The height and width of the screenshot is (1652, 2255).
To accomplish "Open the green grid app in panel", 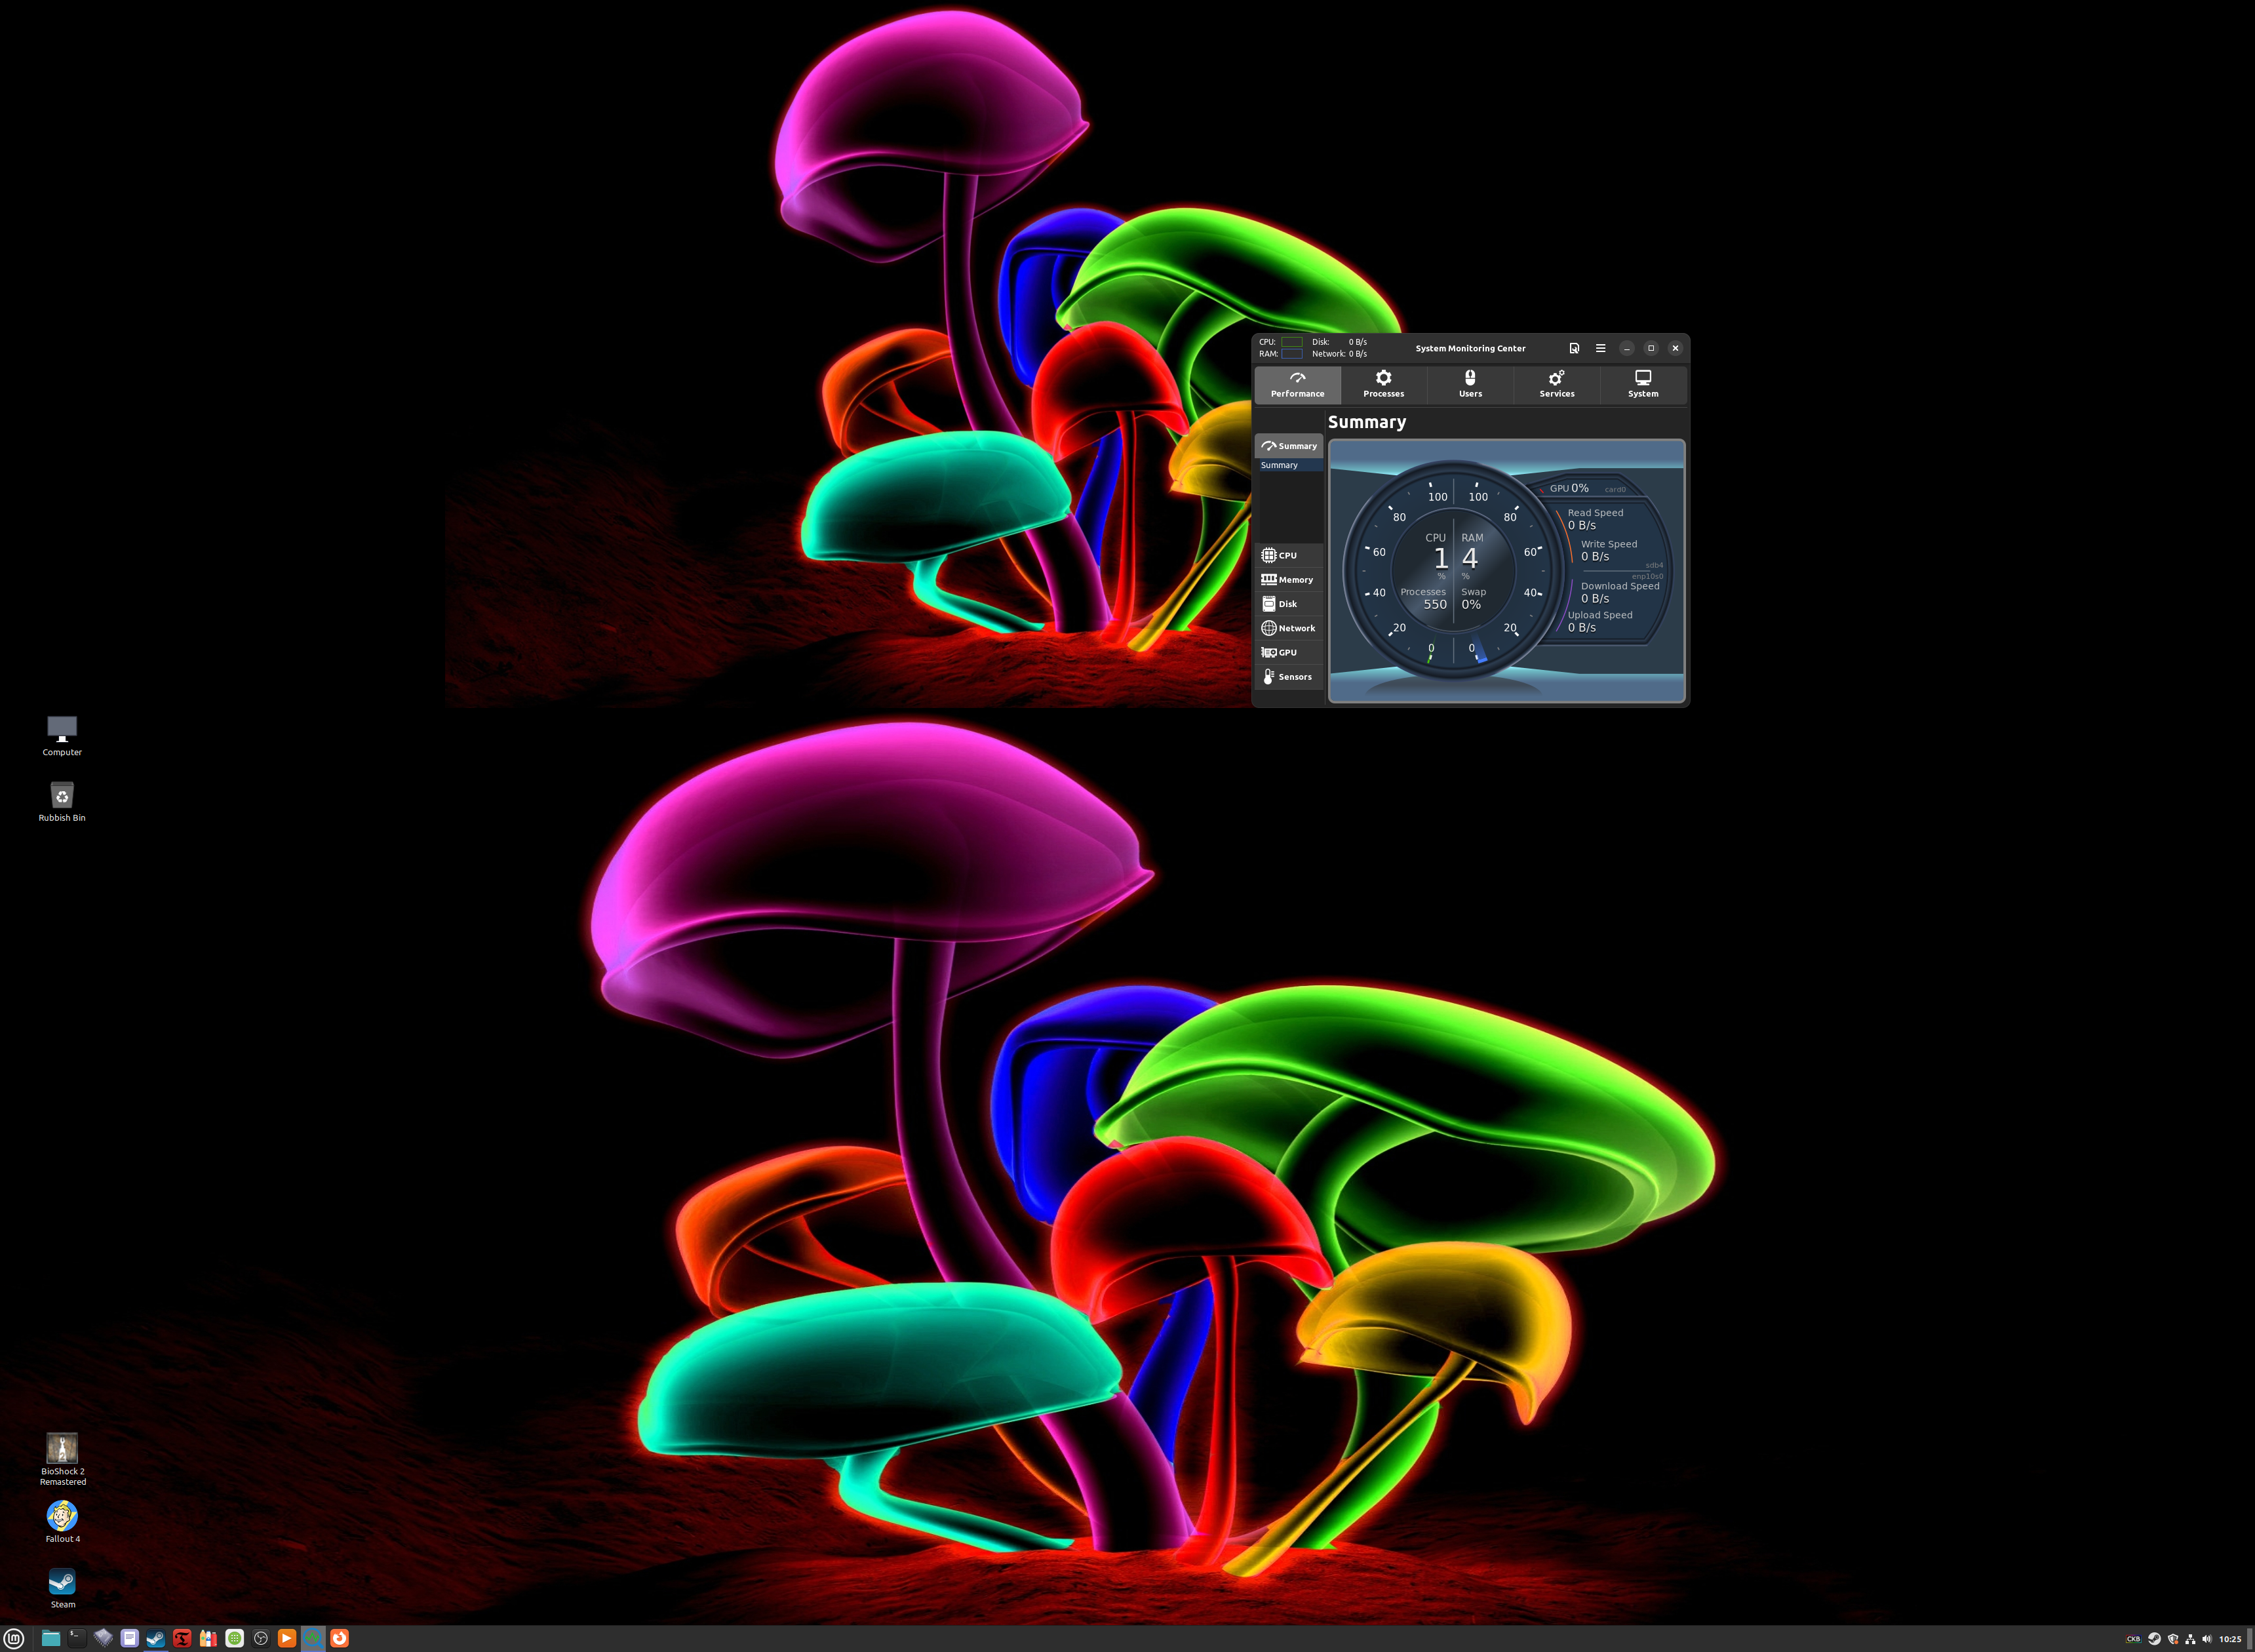I will [234, 1638].
